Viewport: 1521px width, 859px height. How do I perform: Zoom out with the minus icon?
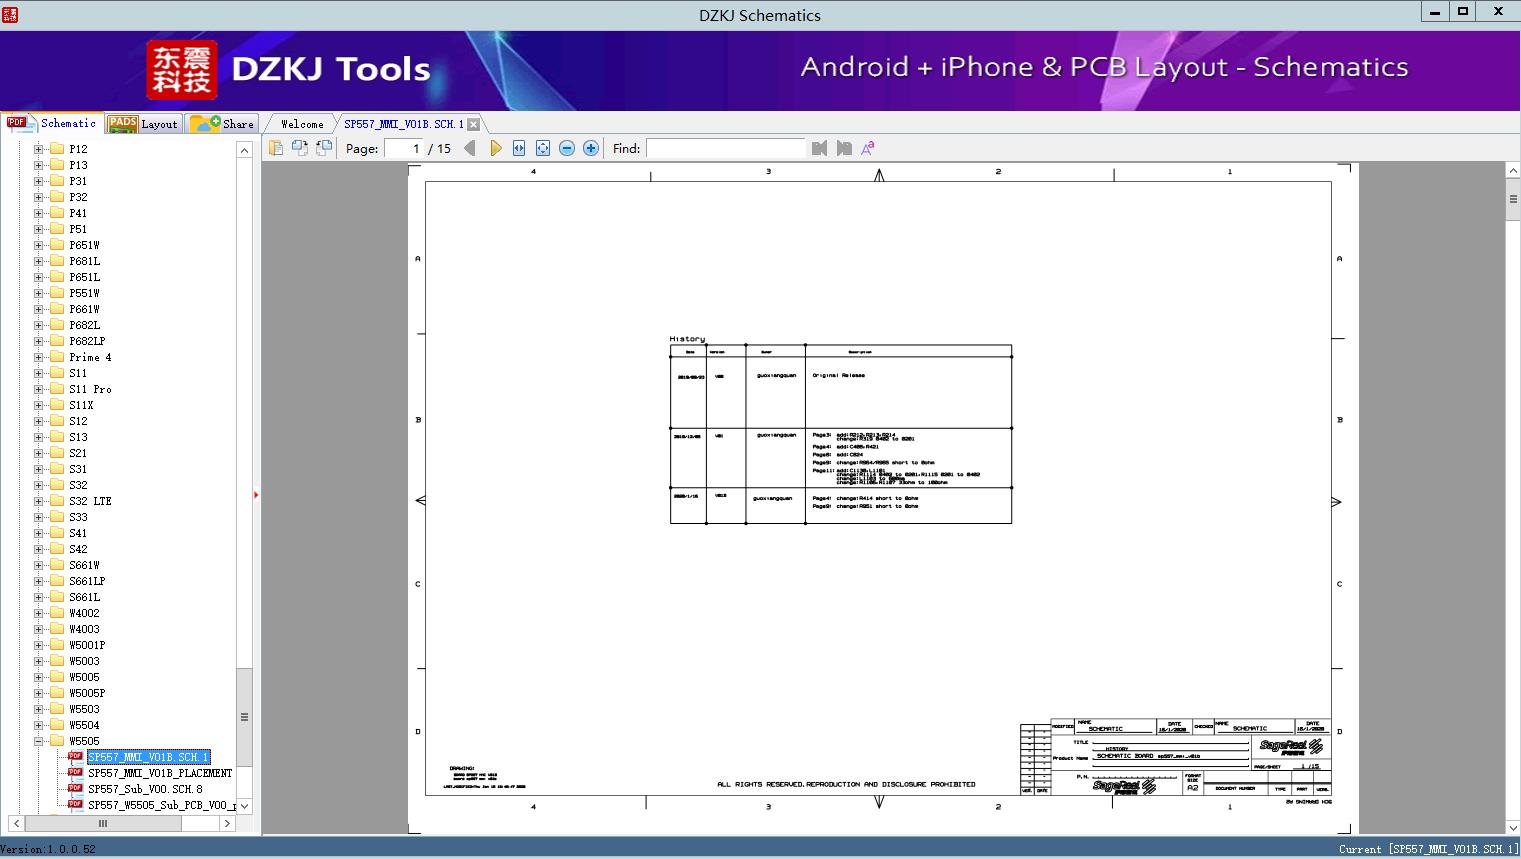click(567, 148)
